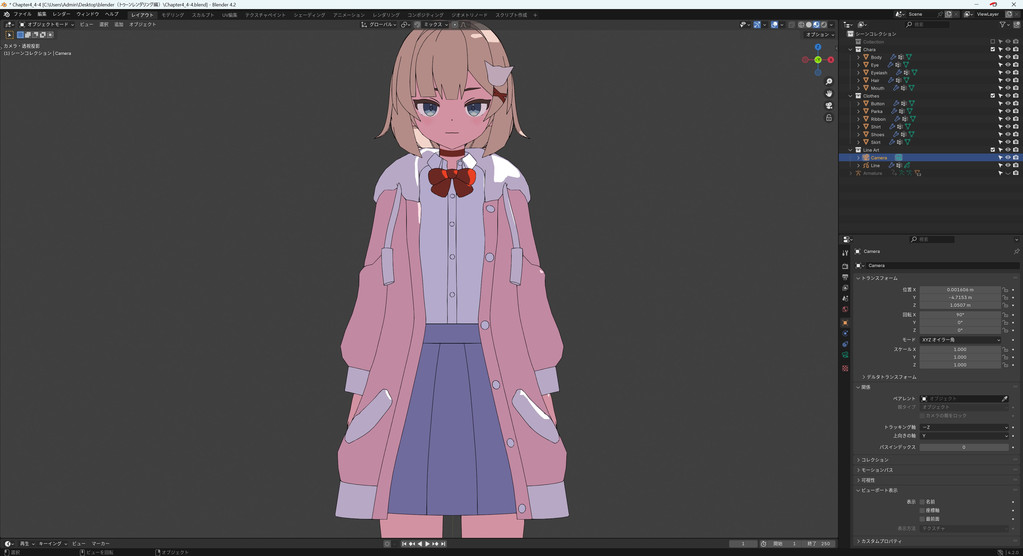Open the ファイル menu

(x=22, y=15)
